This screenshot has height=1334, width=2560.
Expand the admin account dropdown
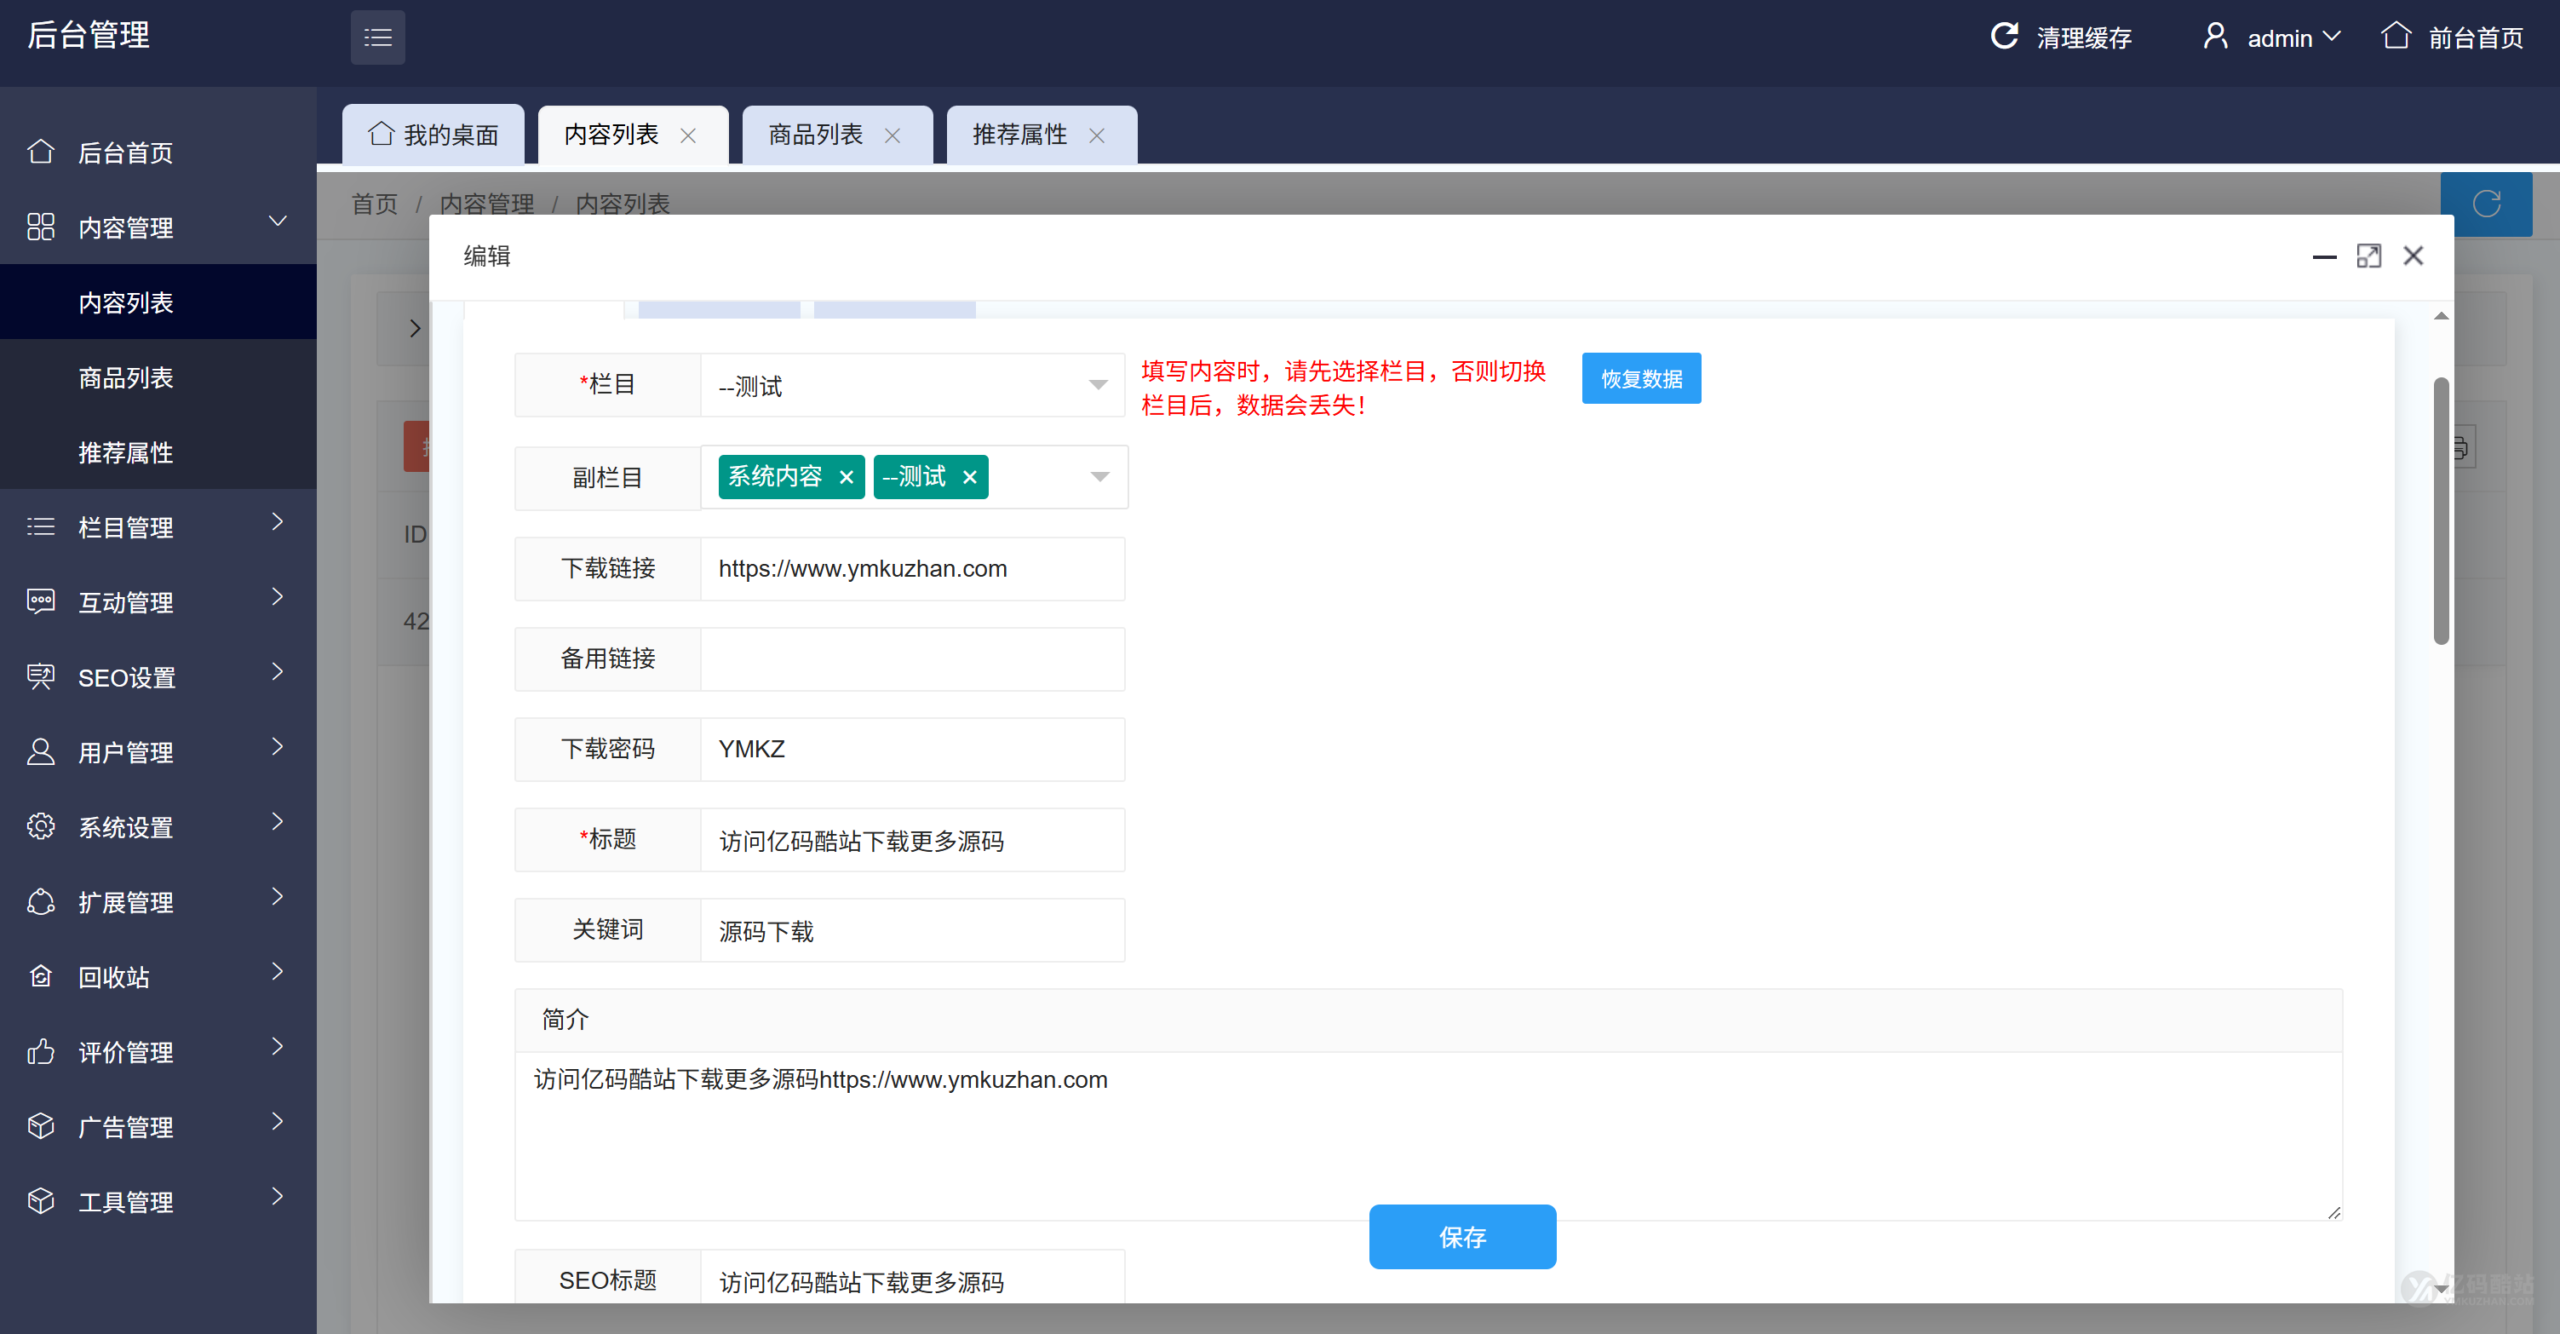click(x=2332, y=36)
